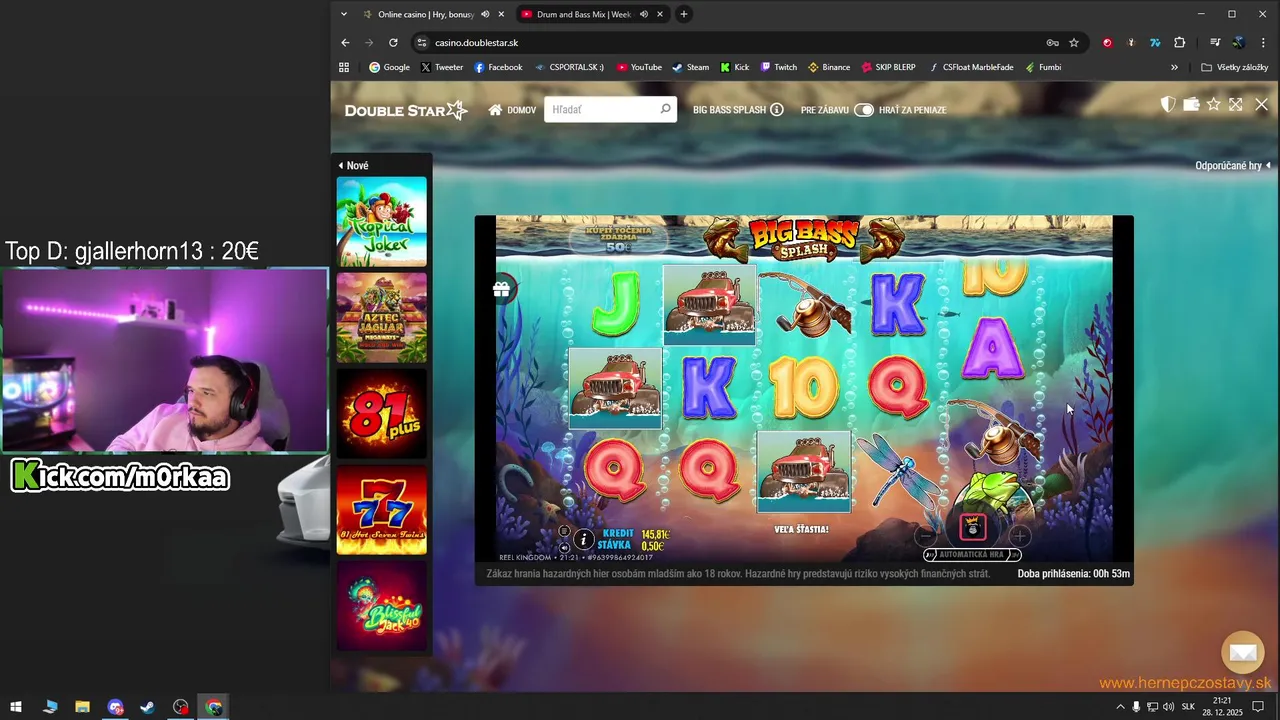Open the Všetky záložky folder
The height and width of the screenshot is (720, 1280).
[x=1235, y=67]
